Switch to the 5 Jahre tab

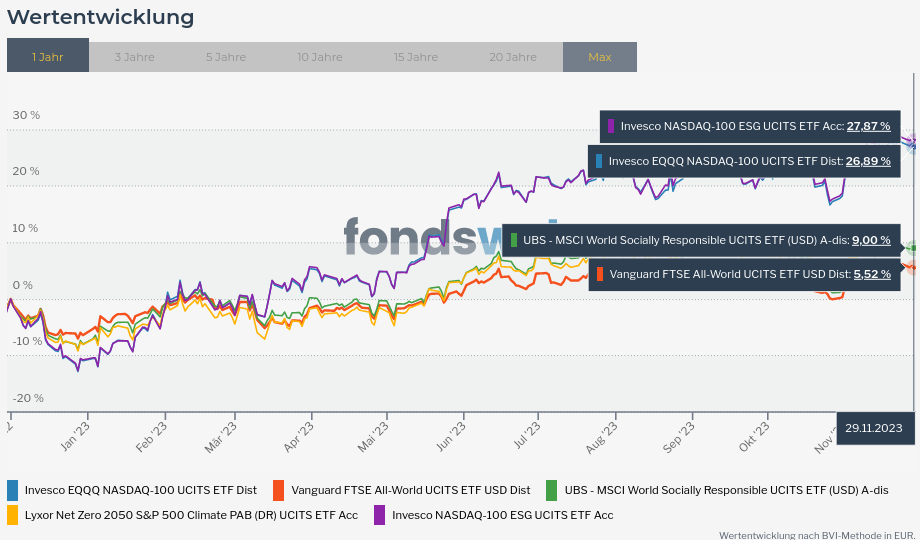(x=226, y=57)
